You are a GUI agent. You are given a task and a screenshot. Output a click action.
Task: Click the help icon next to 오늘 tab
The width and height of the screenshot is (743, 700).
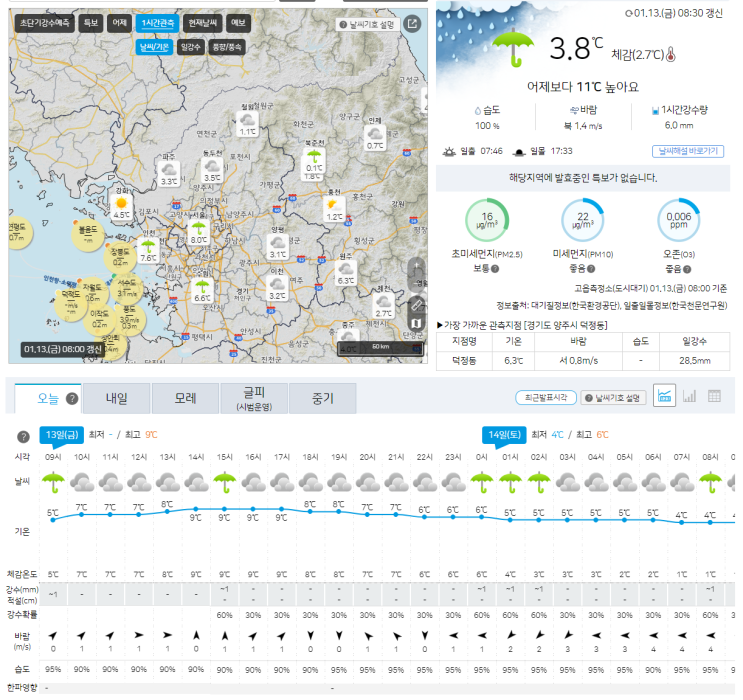pos(72,399)
